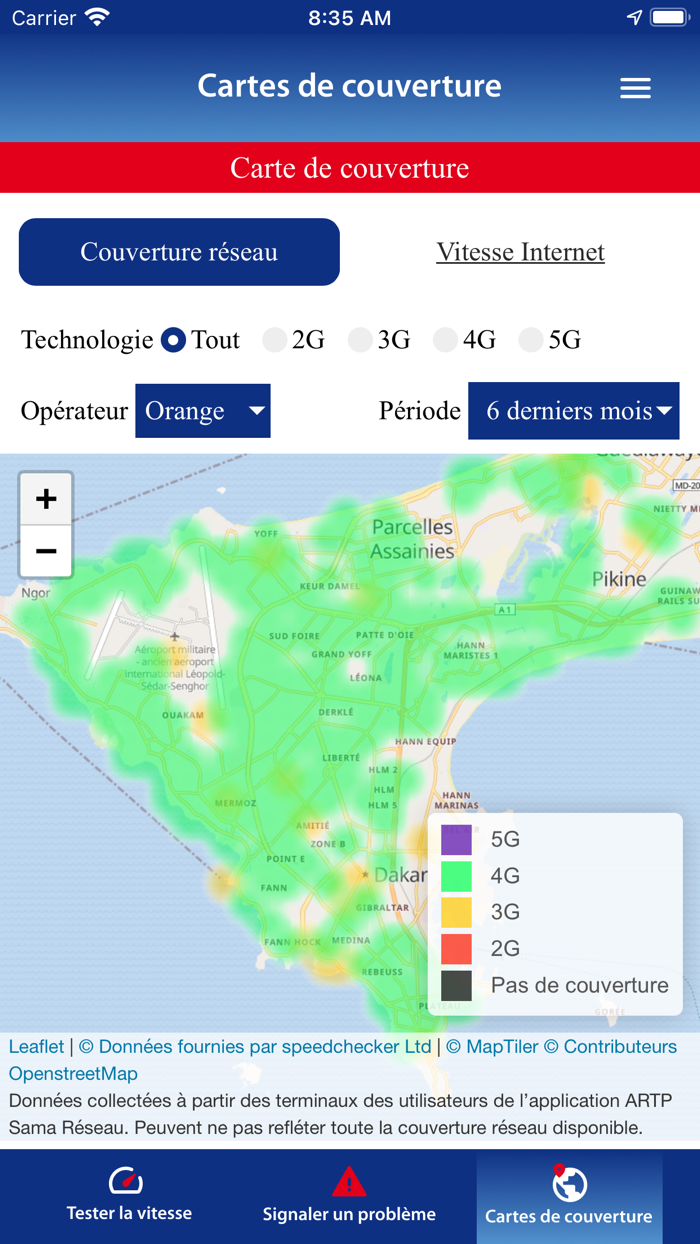This screenshot has height=1244, width=700.
Task: Tap the globe Cartes de couverture icon
Action: click(x=569, y=1184)
